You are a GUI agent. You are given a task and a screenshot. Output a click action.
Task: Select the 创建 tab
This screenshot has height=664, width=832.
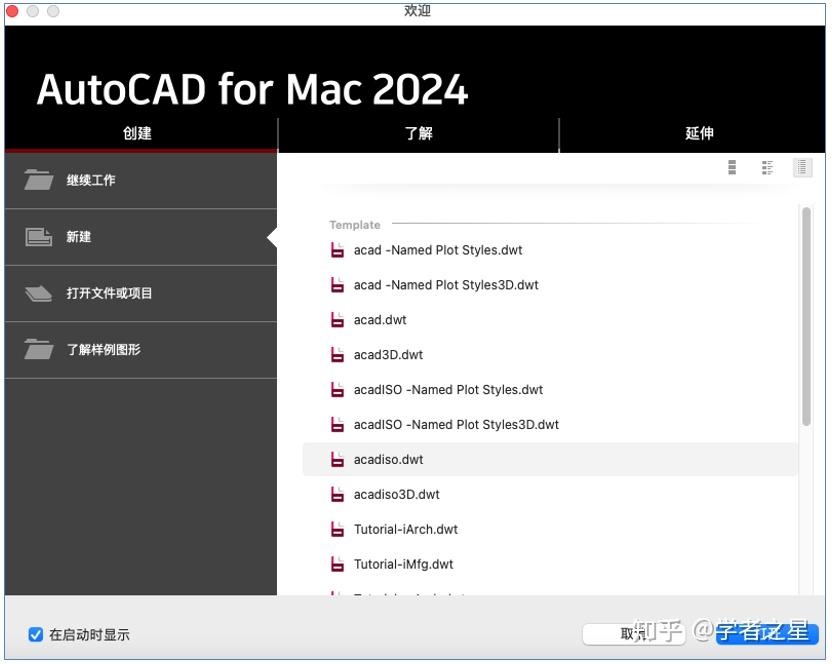coord(138,133)
